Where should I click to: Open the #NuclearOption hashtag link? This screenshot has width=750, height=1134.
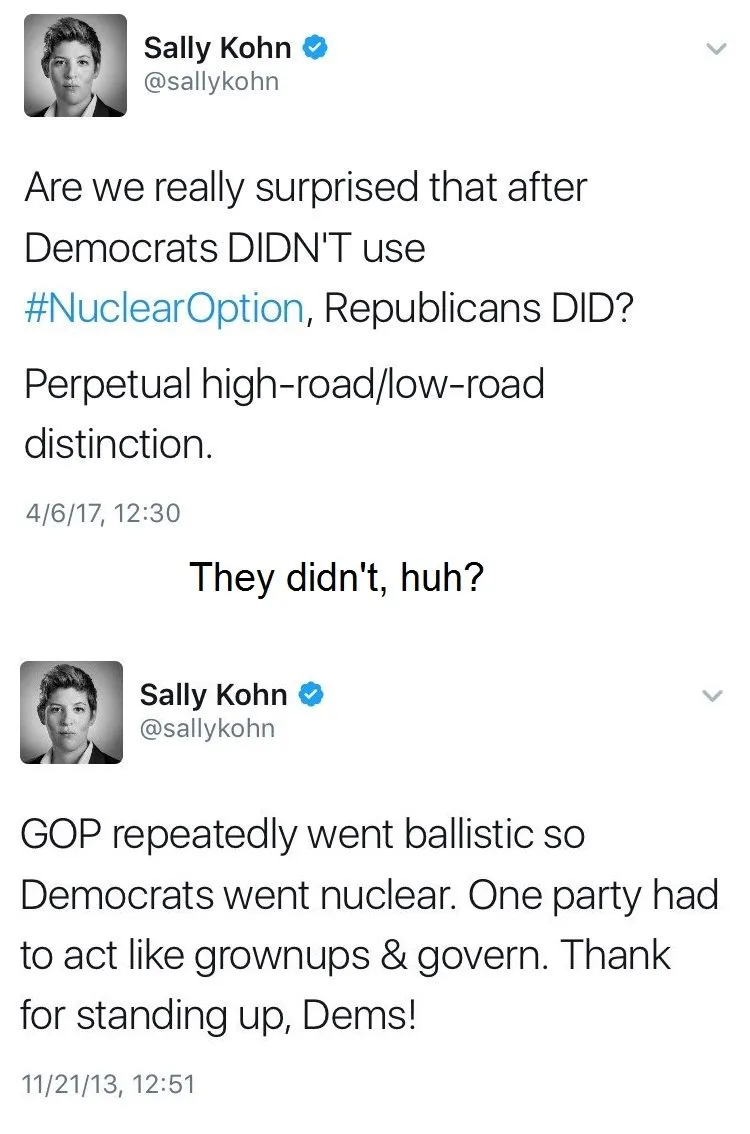pyautogui.click(x=164, y=308)
